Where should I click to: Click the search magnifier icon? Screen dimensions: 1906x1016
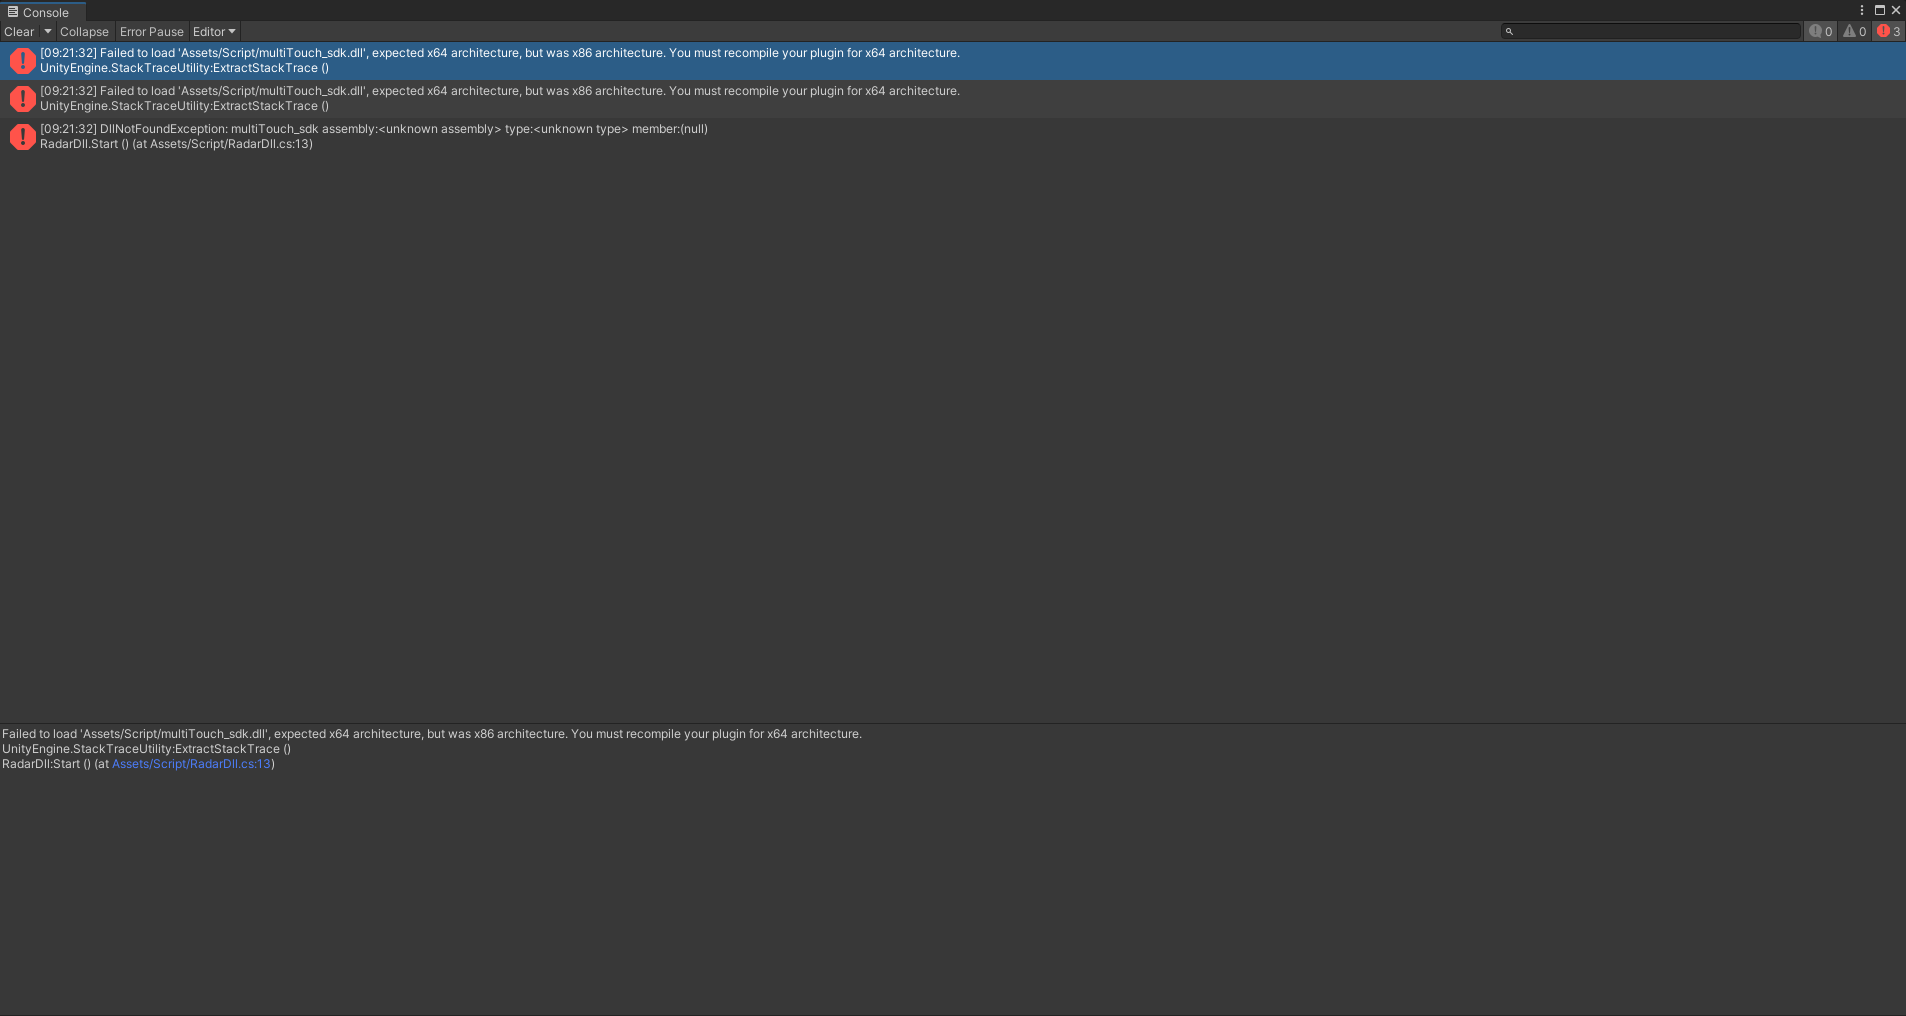point(1509,32)
